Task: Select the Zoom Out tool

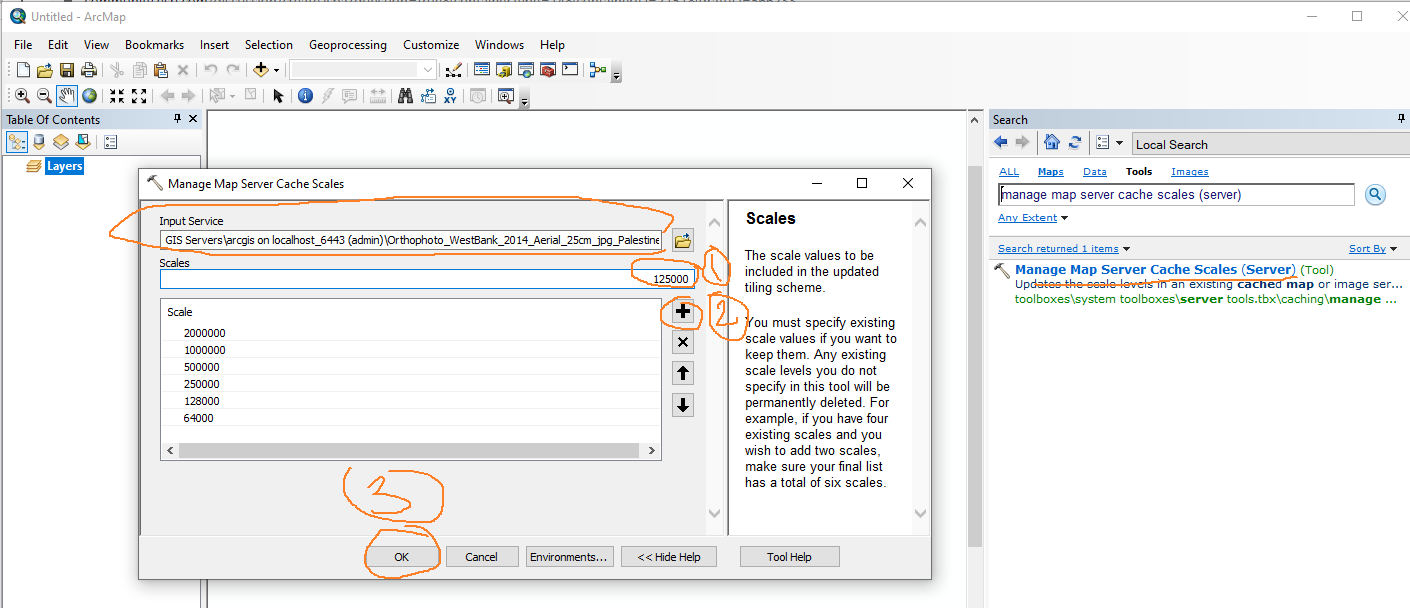Action: (x=45, y=96)
